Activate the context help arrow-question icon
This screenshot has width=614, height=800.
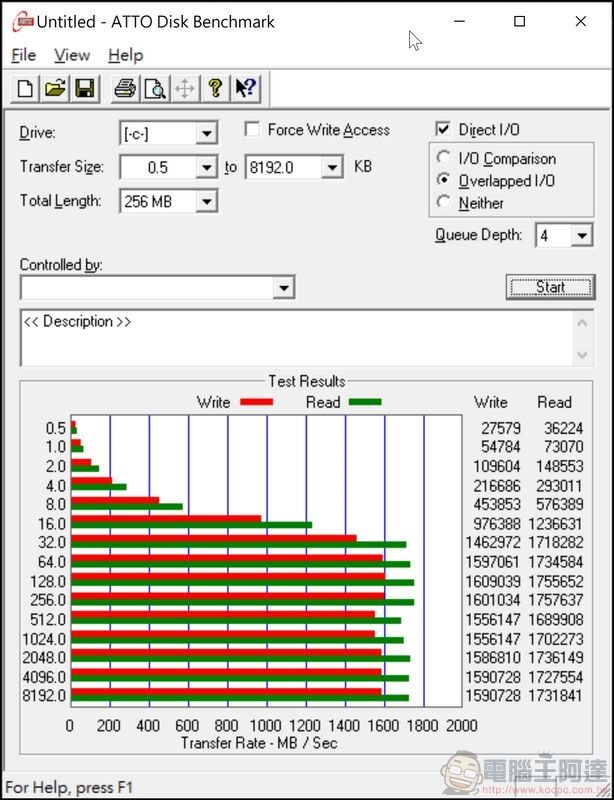[x=245, y=89]
